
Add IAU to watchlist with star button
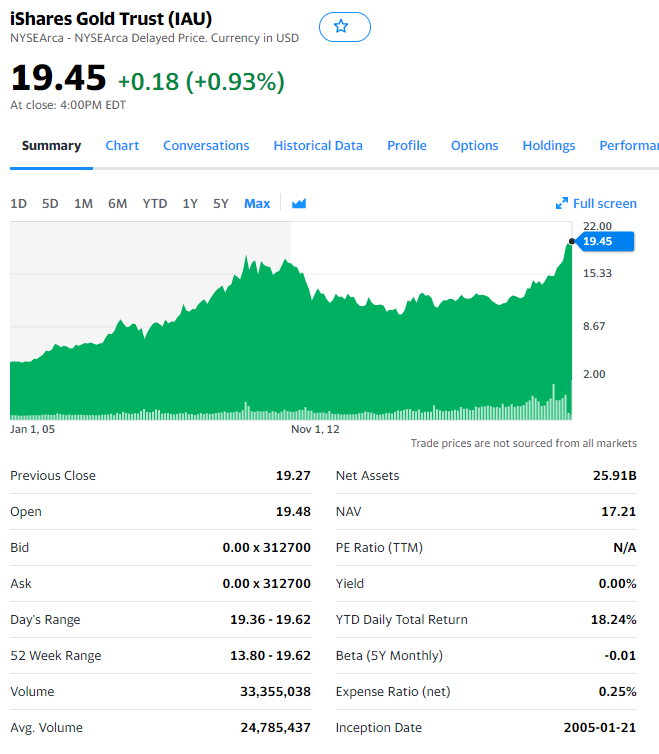(x=344, y=27)
